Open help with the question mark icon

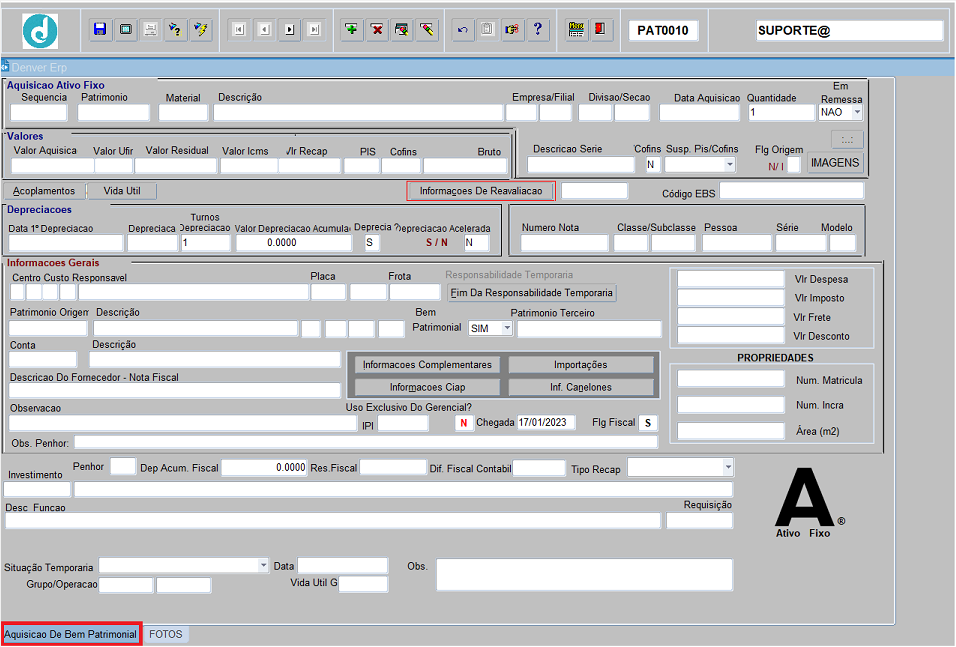point(538,29)
